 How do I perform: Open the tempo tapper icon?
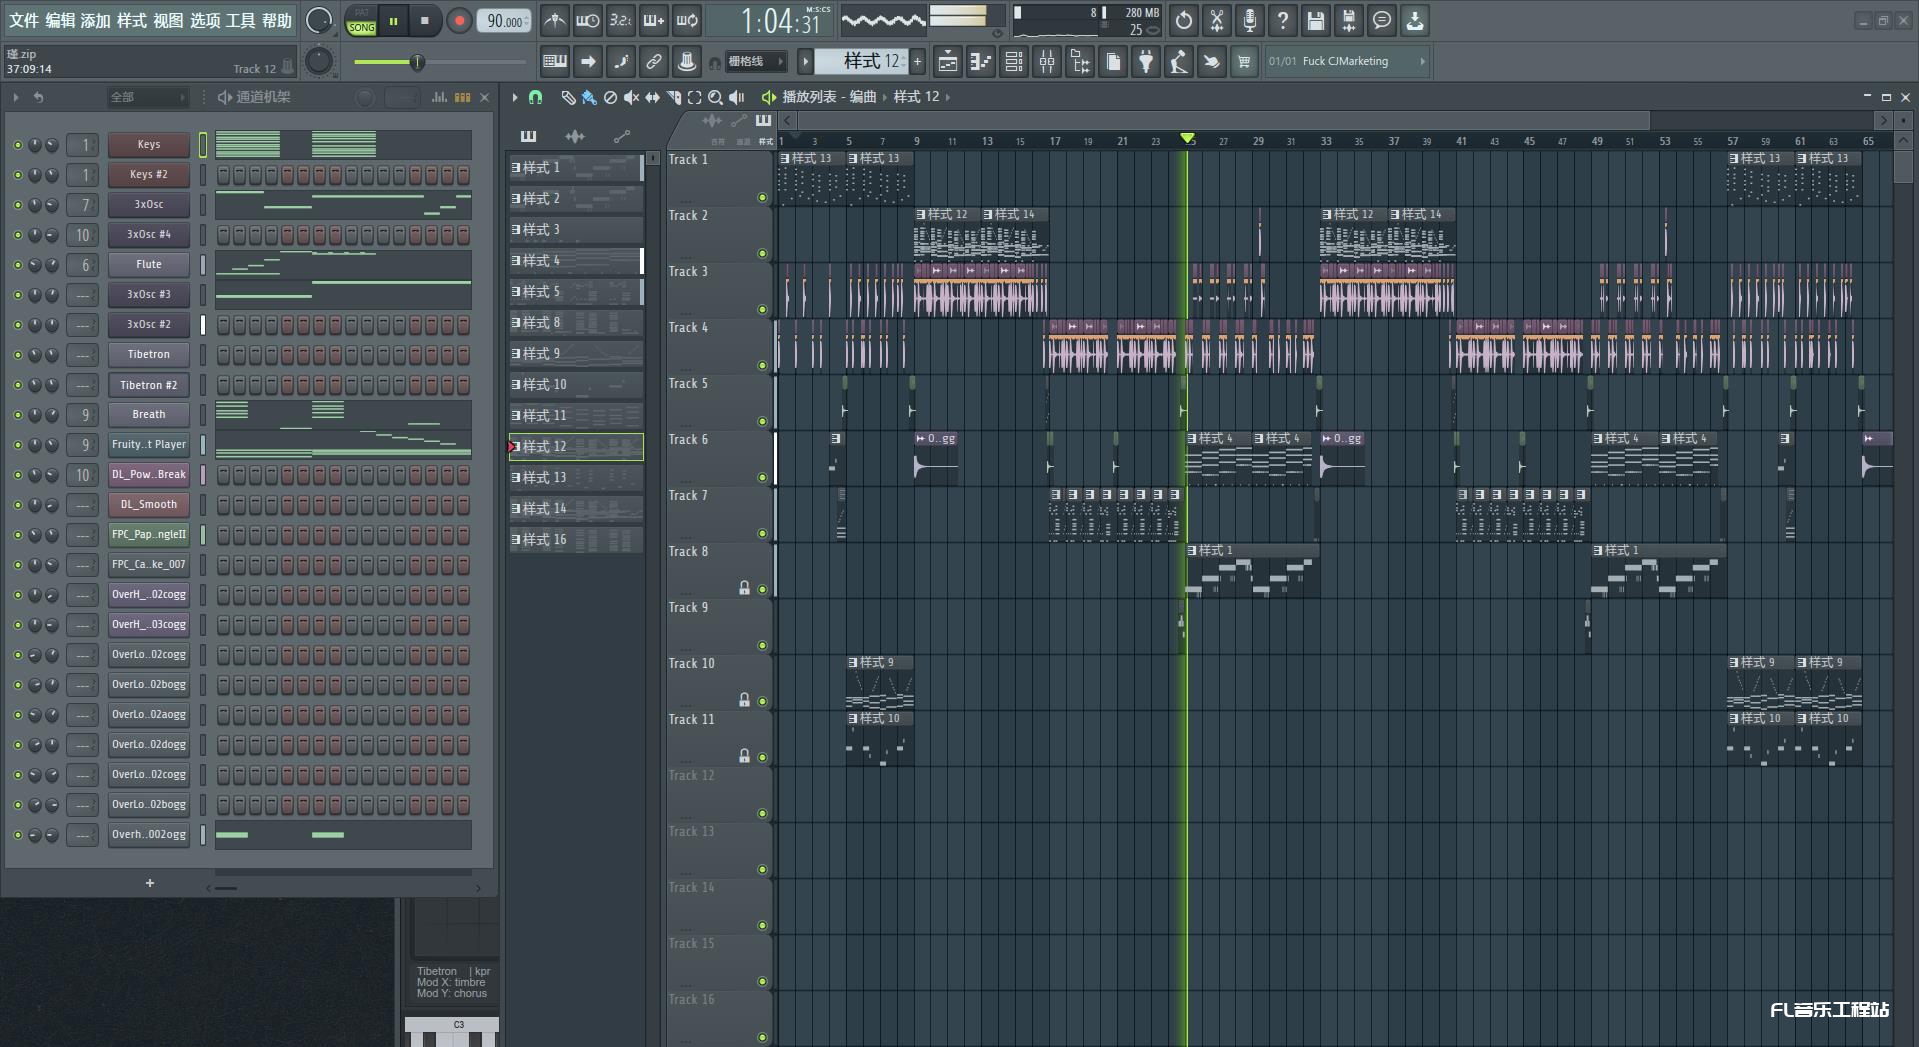(x=1179, y=61)
